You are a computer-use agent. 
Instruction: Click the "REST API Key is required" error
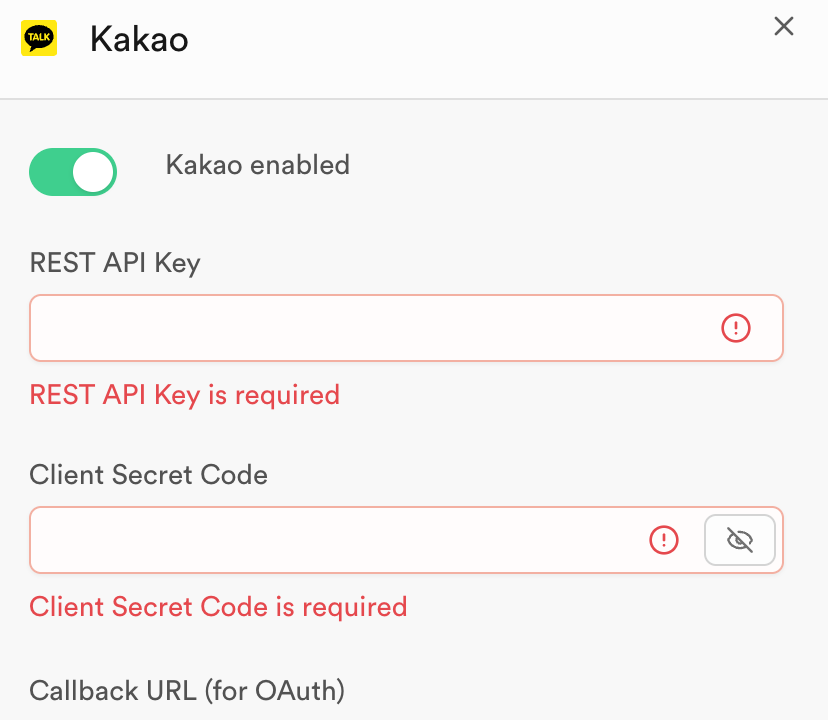185,395
